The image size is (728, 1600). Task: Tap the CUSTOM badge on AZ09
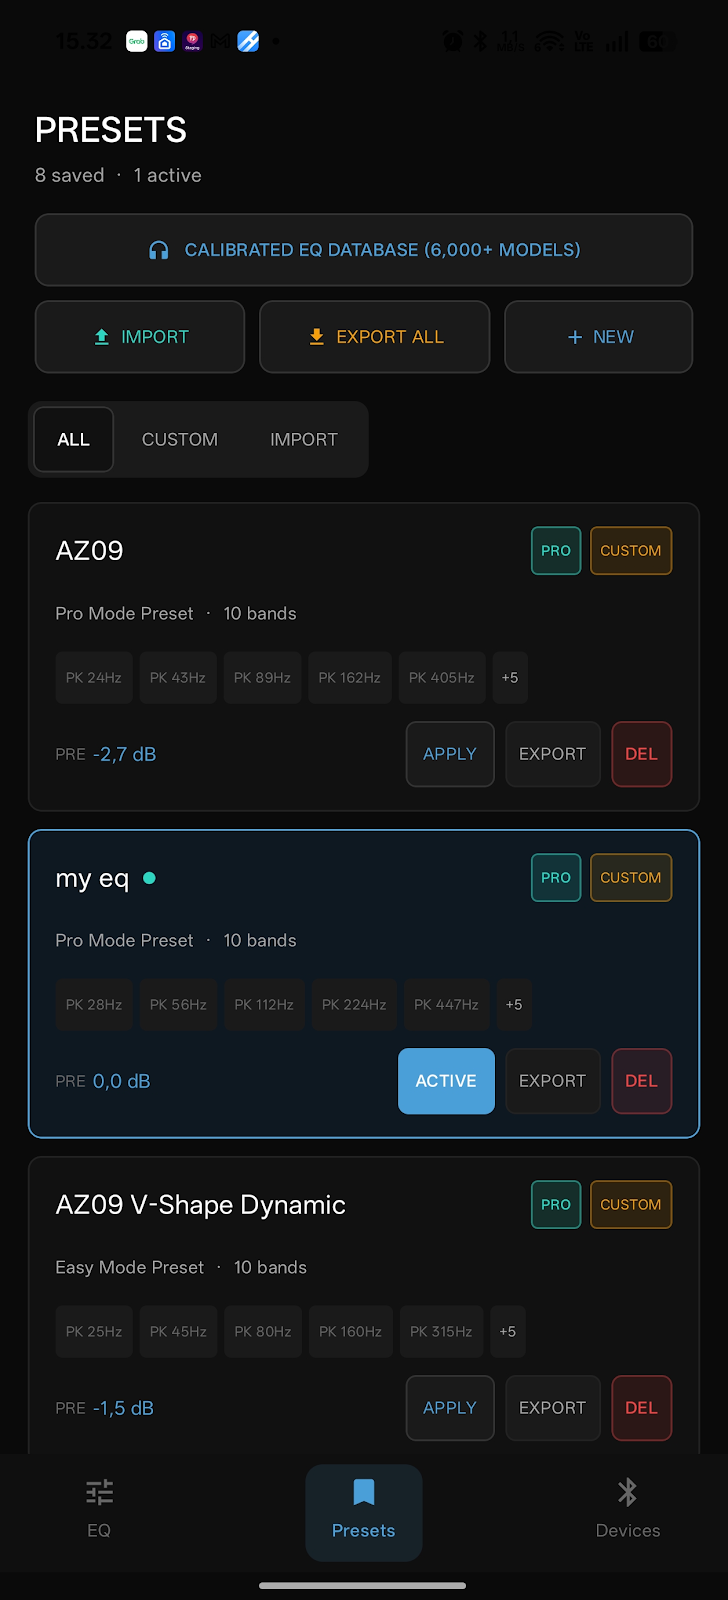click(631, 551)
